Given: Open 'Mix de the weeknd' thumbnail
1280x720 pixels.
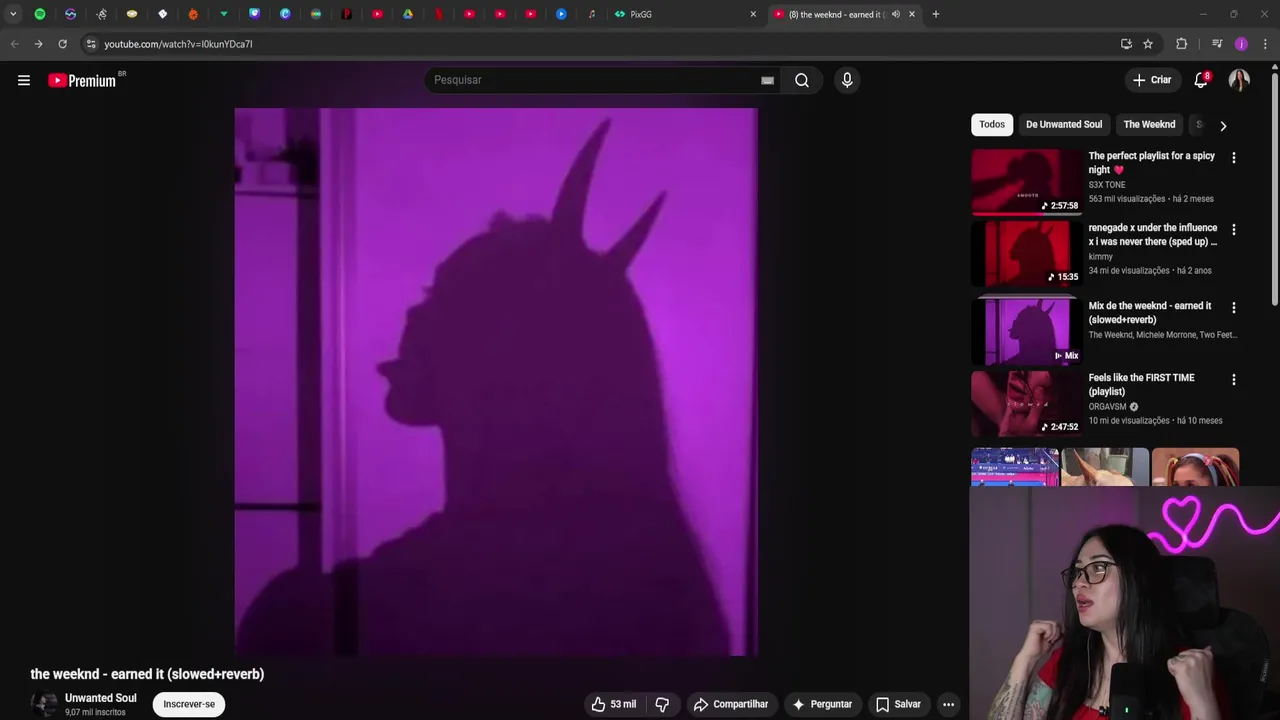Looking at the screenshot, I should 1026,332.
